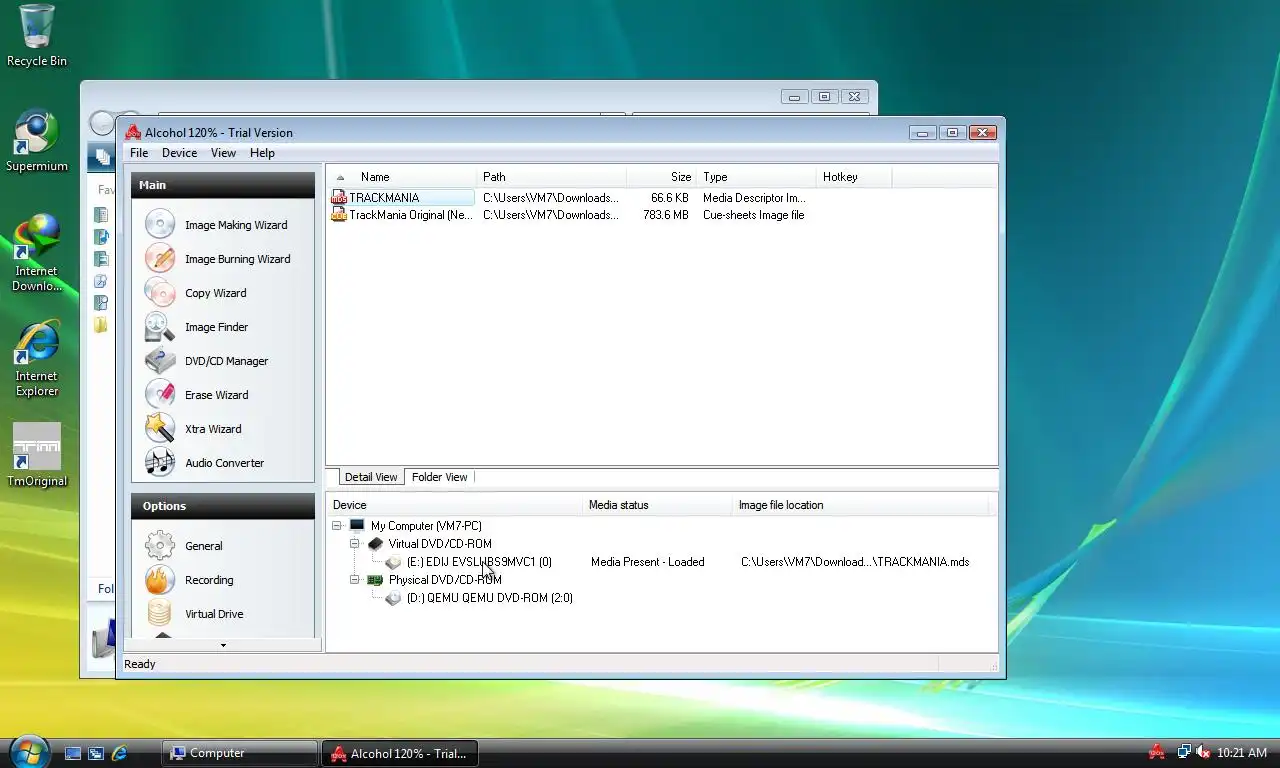Click the Recycle Bin desktop icon

click(x=37, y=36)
